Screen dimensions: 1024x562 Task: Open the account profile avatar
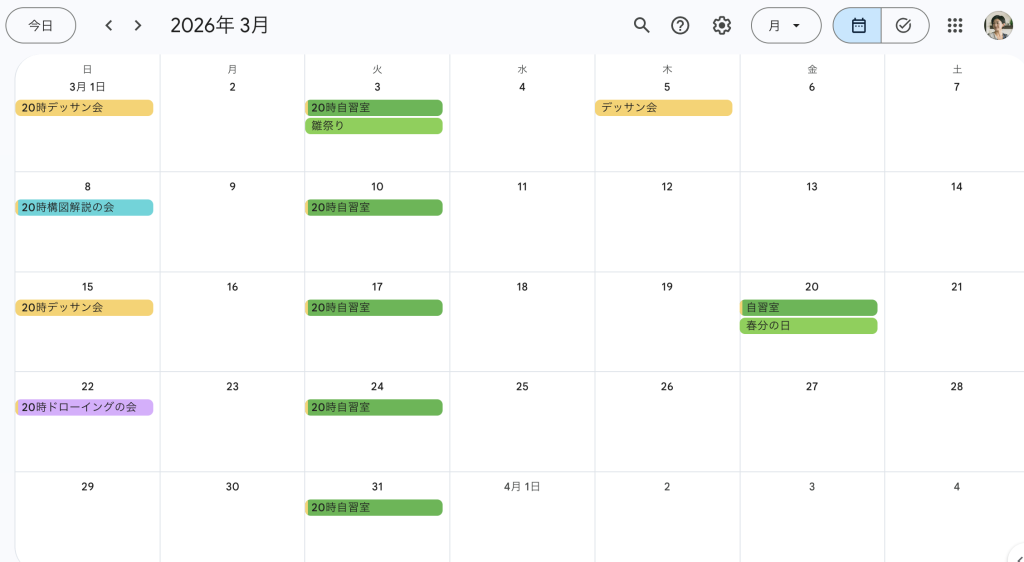pyautogui.click(x=998, y=25)
